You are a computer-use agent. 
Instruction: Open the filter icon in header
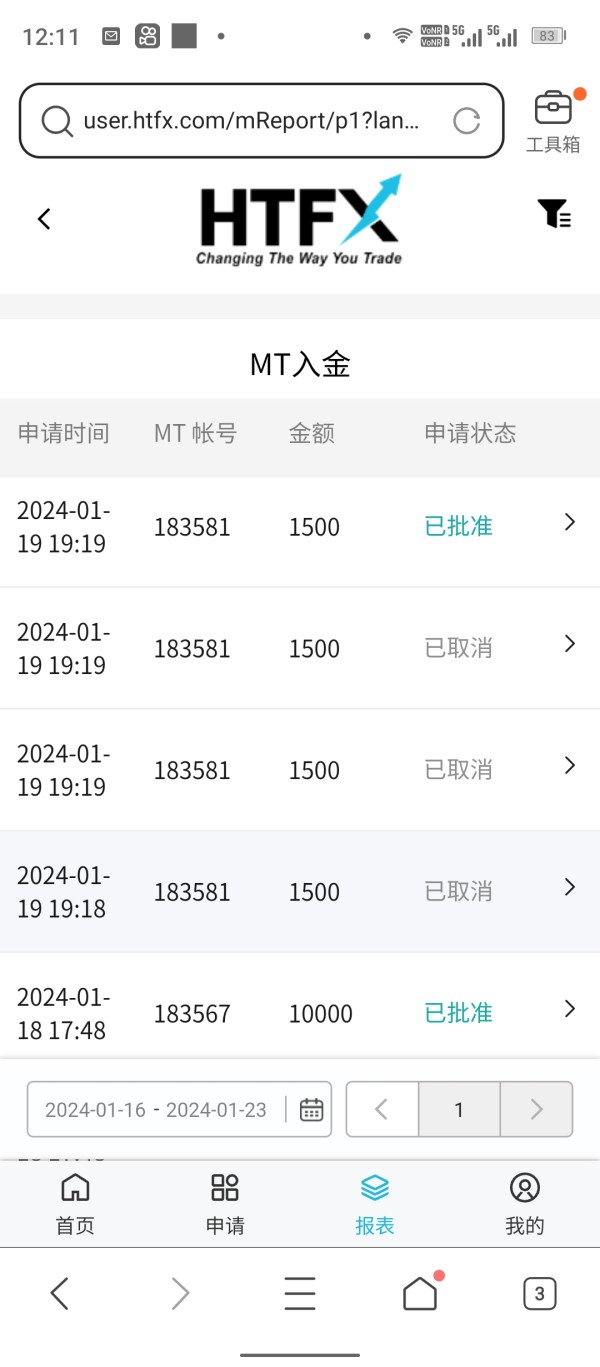(554, 213)
